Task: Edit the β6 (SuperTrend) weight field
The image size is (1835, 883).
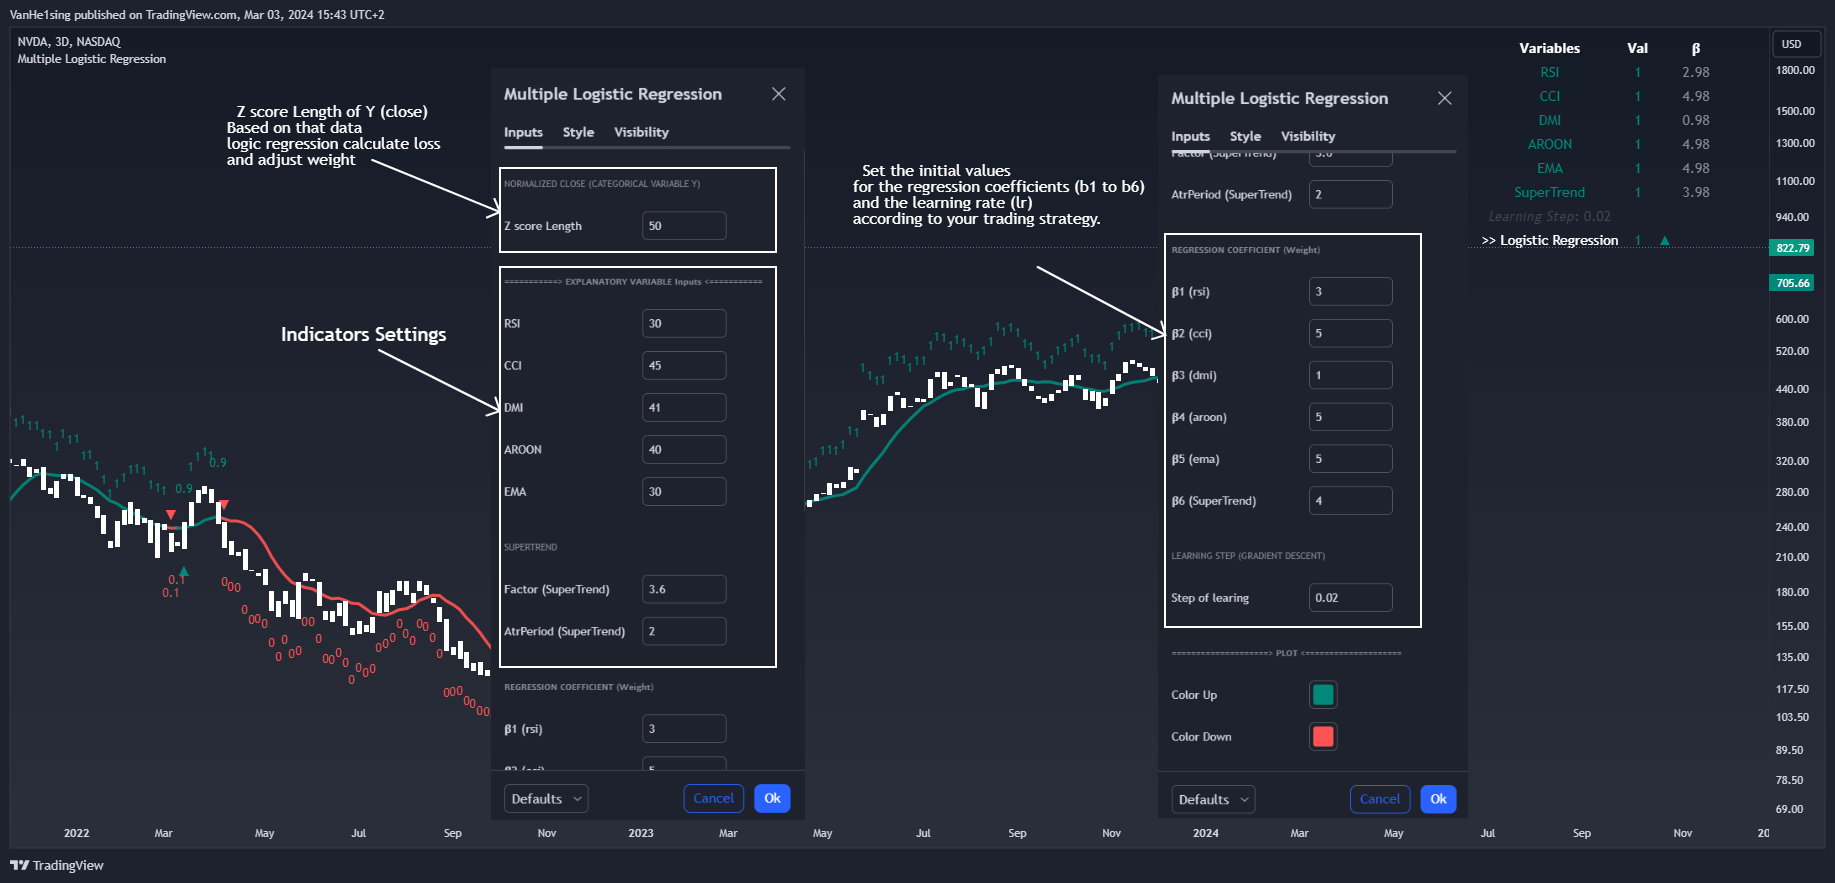Action: pyautogui.click(x=1351, y=500)
